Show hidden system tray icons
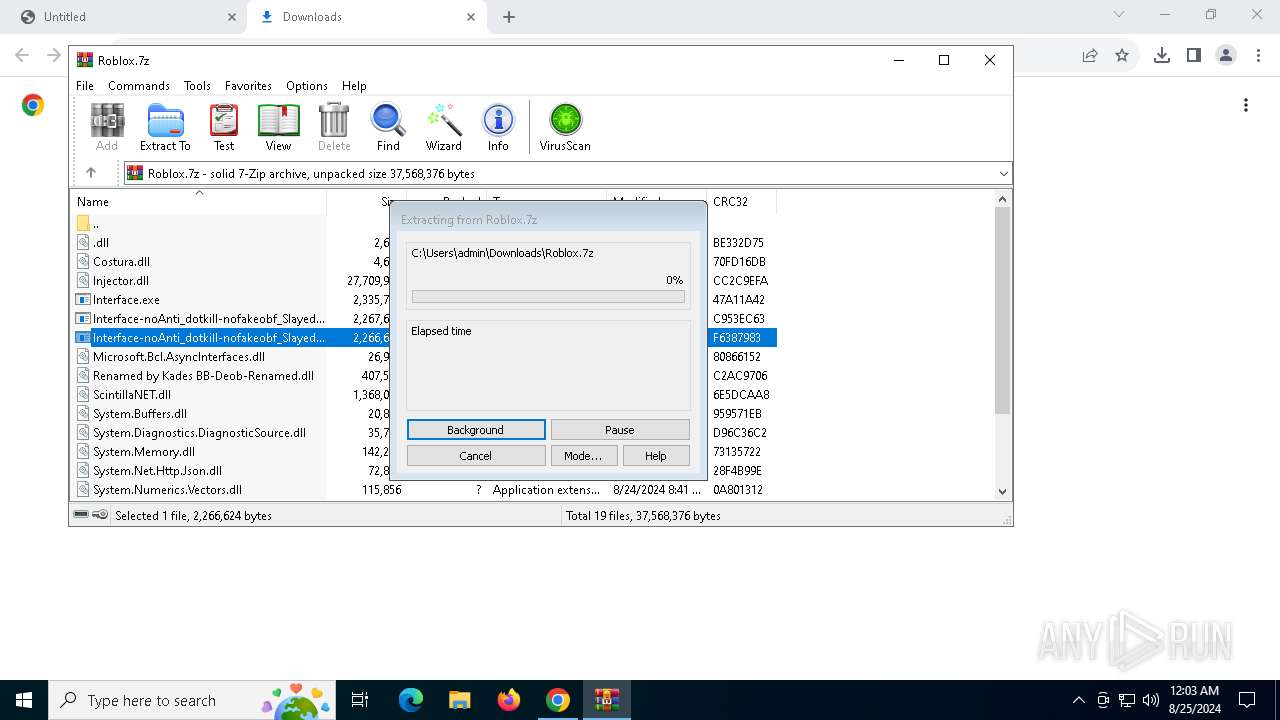The width and height of the screenshot is (1280, 720). tap(1078, 700)
